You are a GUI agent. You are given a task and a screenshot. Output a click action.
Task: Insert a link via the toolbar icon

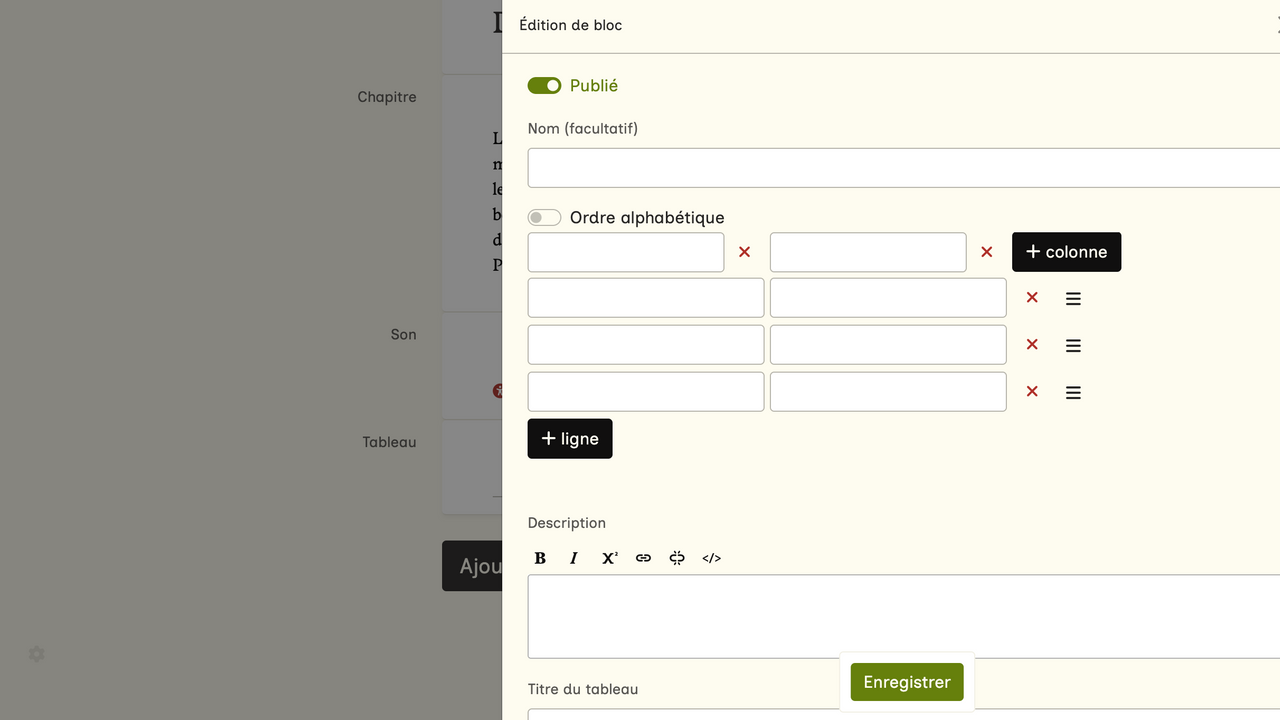click(x=643, y=558)
